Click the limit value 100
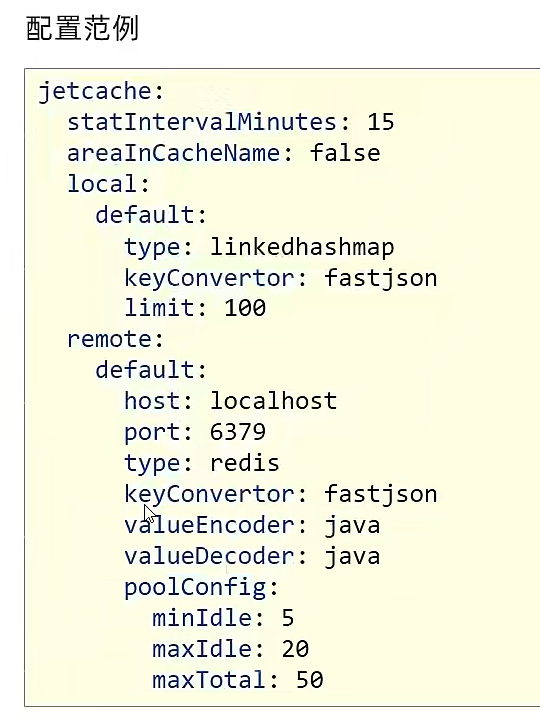 245,308
